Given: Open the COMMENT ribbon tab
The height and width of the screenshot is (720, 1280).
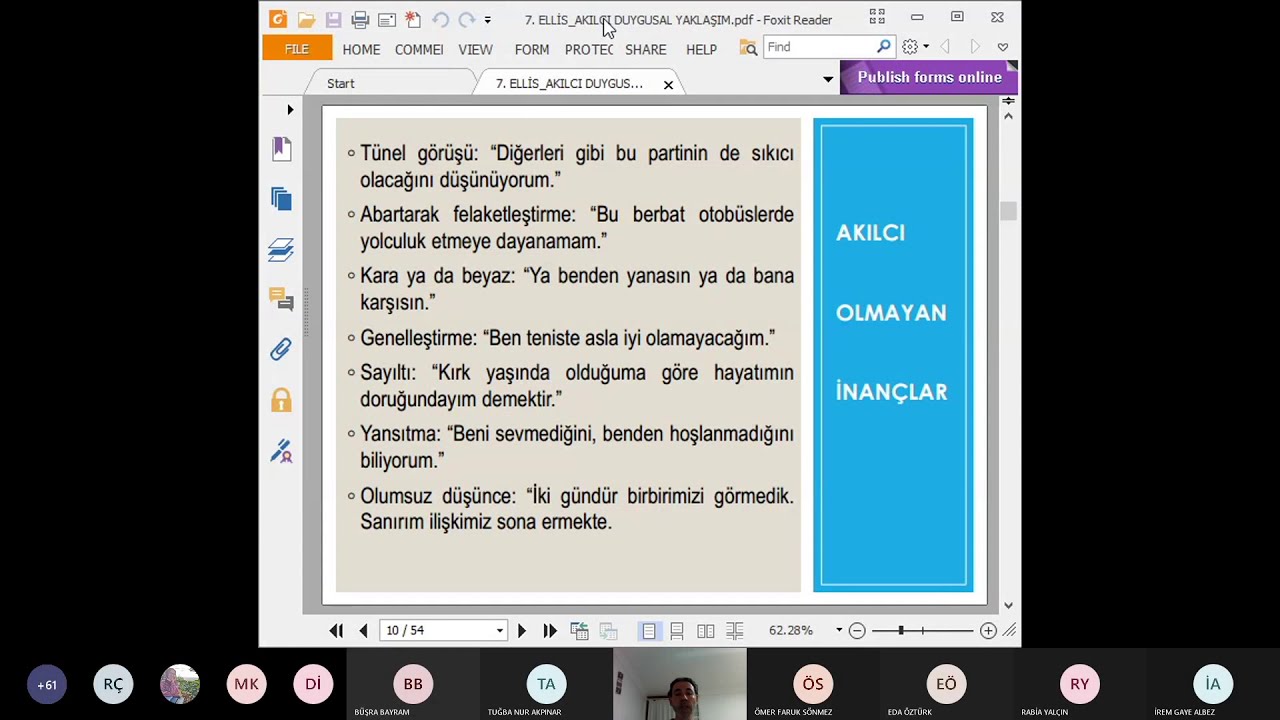Looking at the screenshot, I should click(x=419, y=49).
